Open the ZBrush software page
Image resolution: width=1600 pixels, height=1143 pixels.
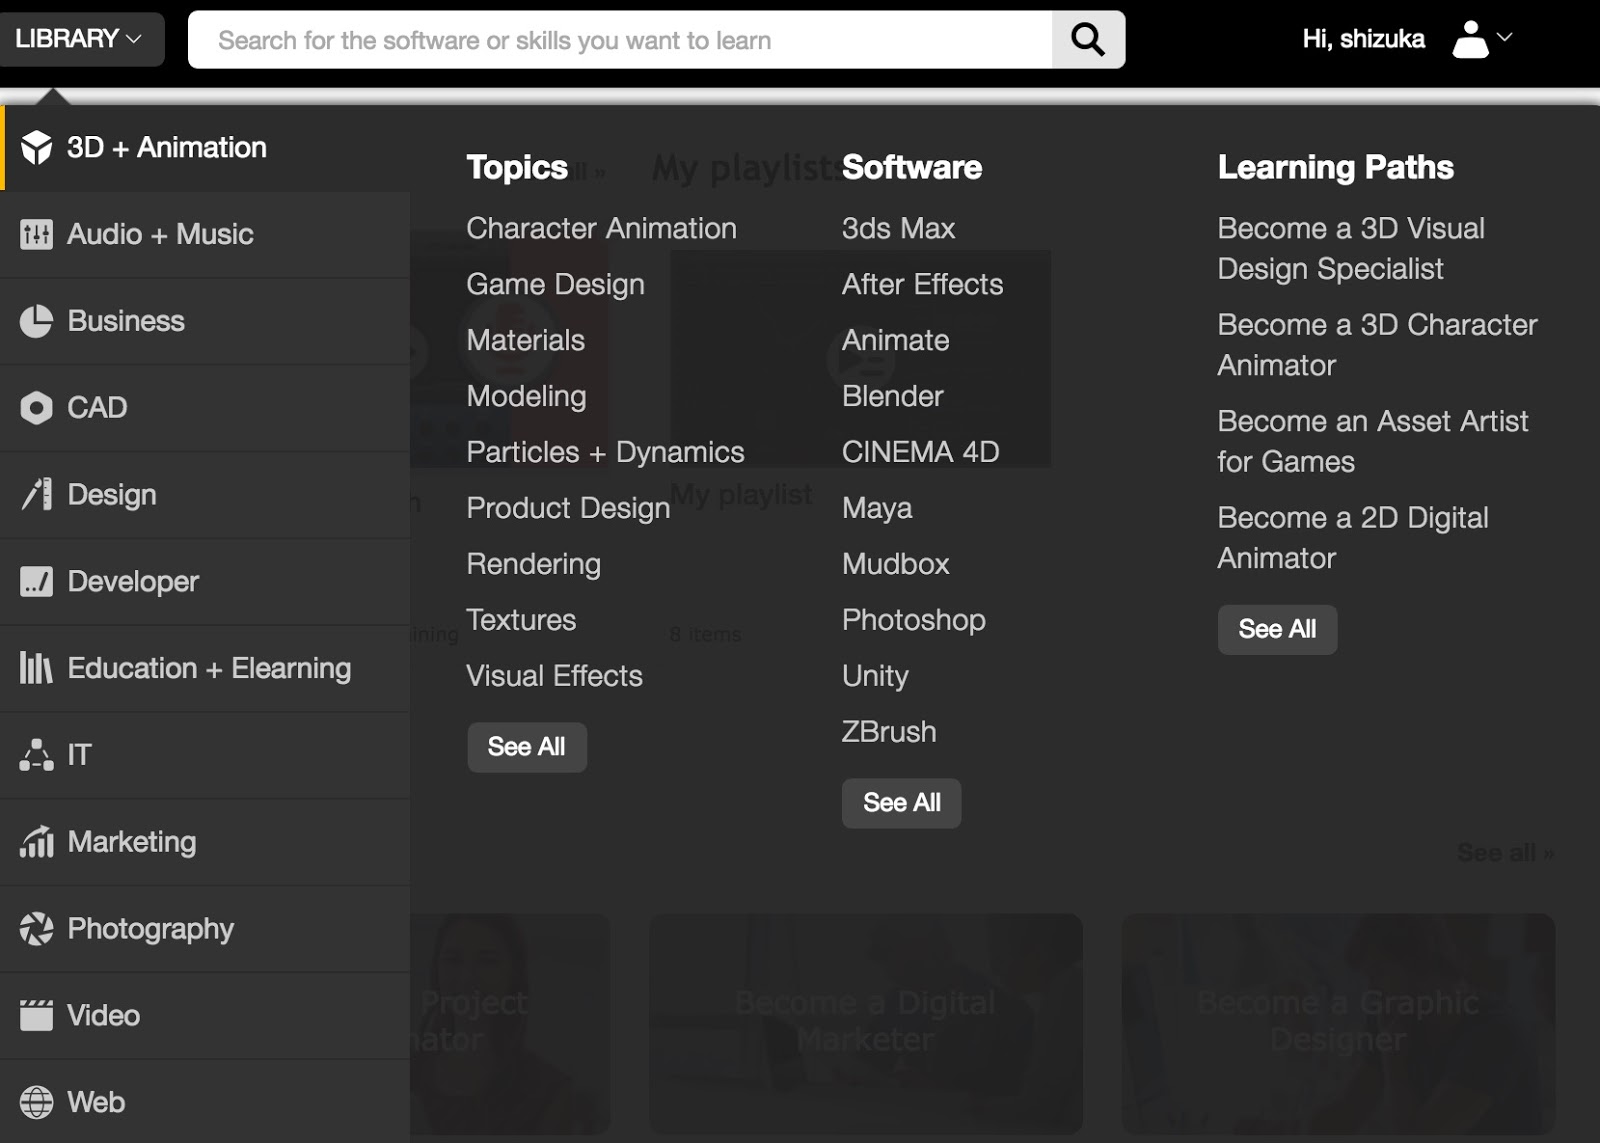[889, 732]
